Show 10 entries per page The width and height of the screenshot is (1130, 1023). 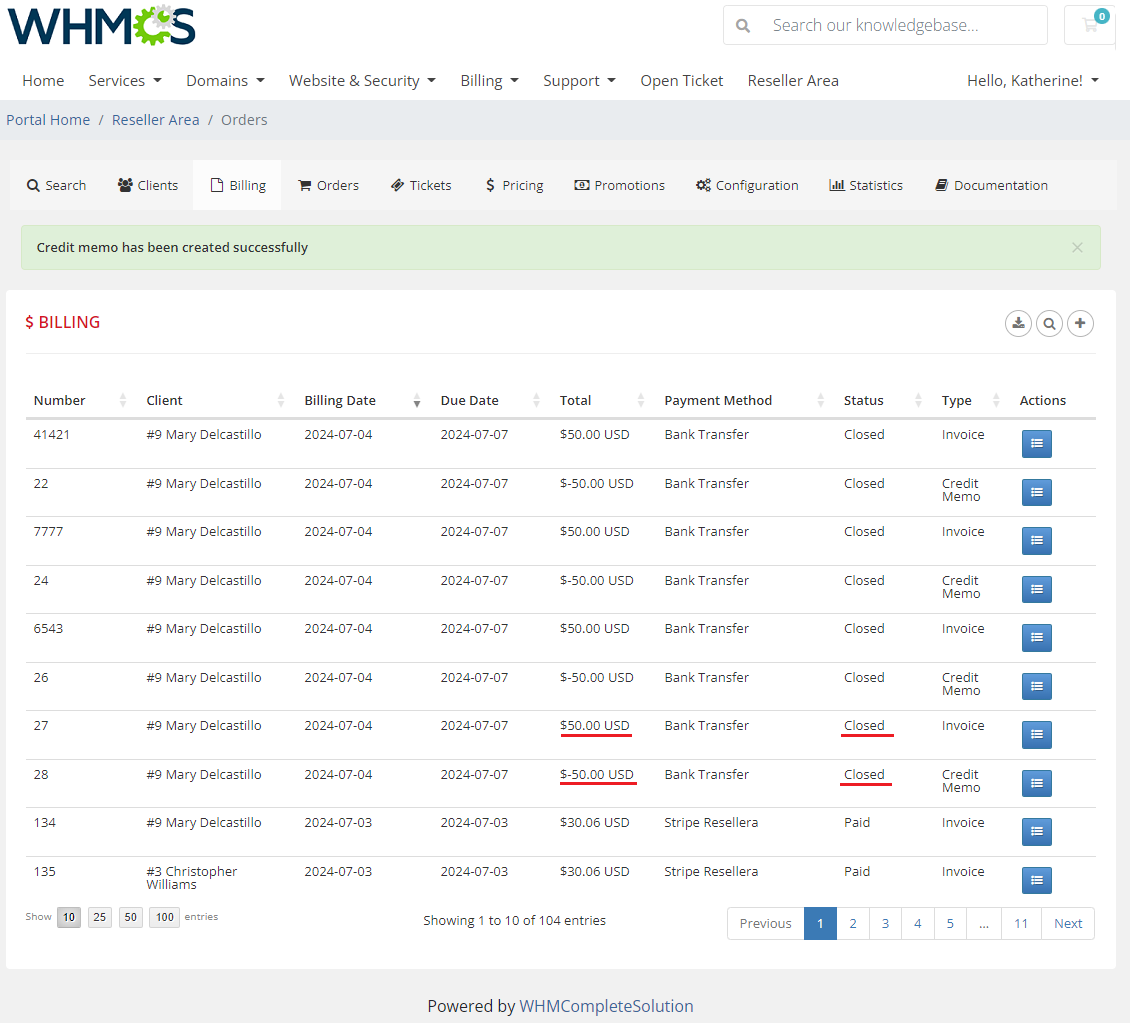tap(68, 917)
